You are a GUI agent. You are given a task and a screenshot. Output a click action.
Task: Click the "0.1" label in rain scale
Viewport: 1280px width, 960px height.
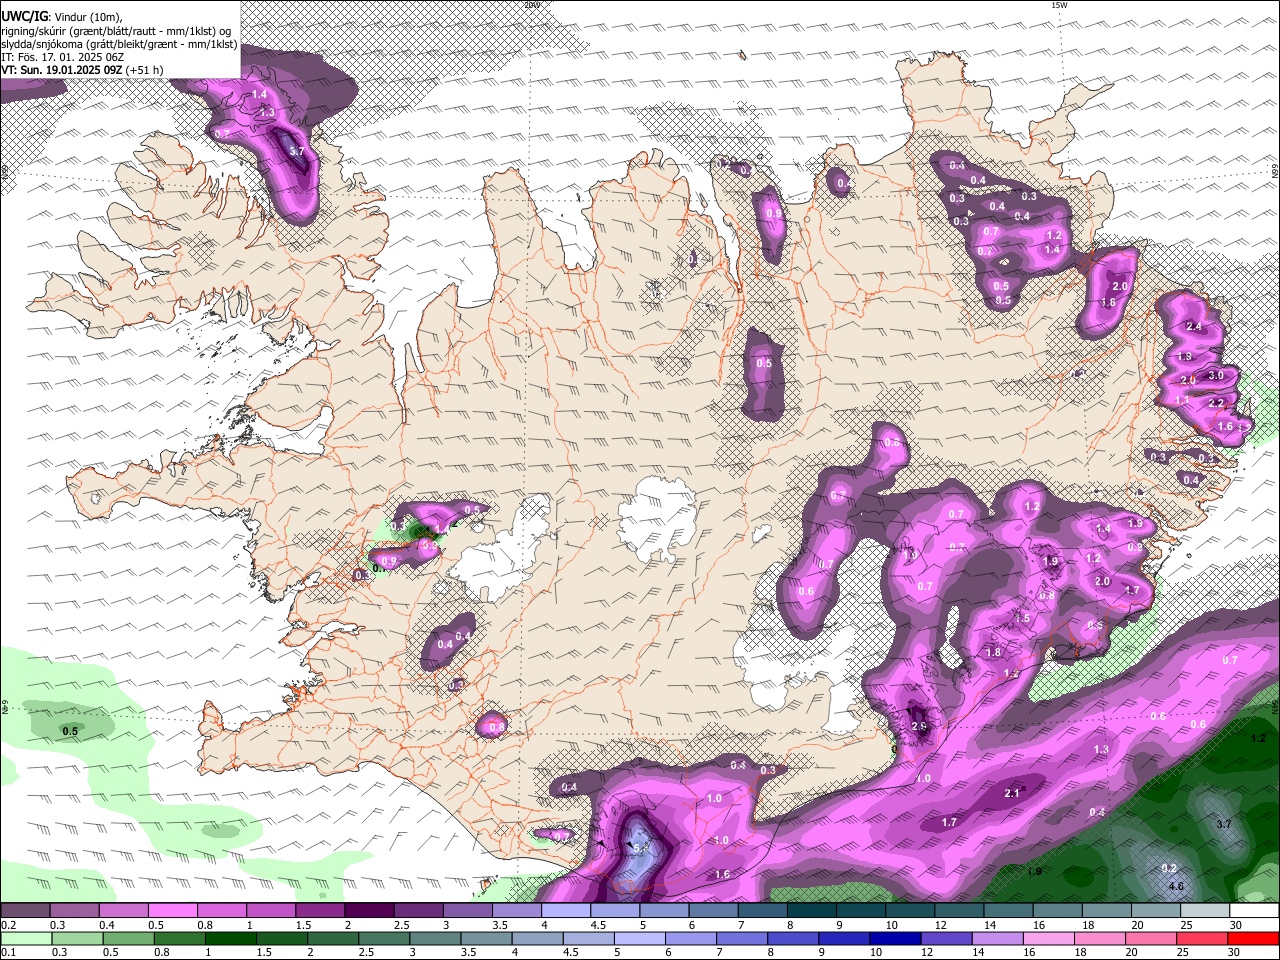7,953
